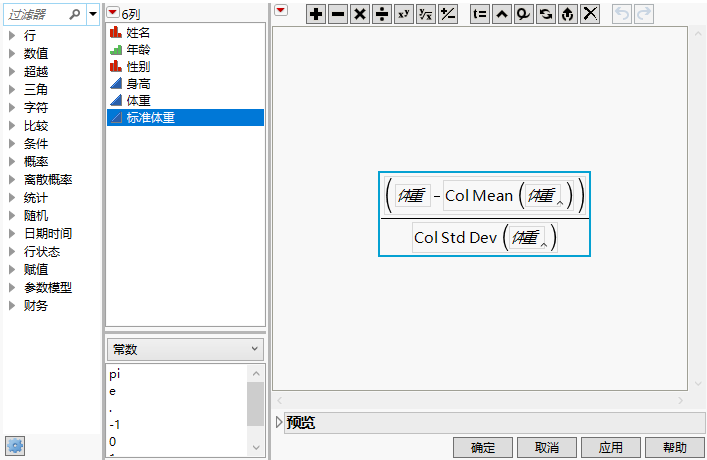The image size is (707, 460).
Task: Expand the 字符 function group
Action: pos(12,107)
